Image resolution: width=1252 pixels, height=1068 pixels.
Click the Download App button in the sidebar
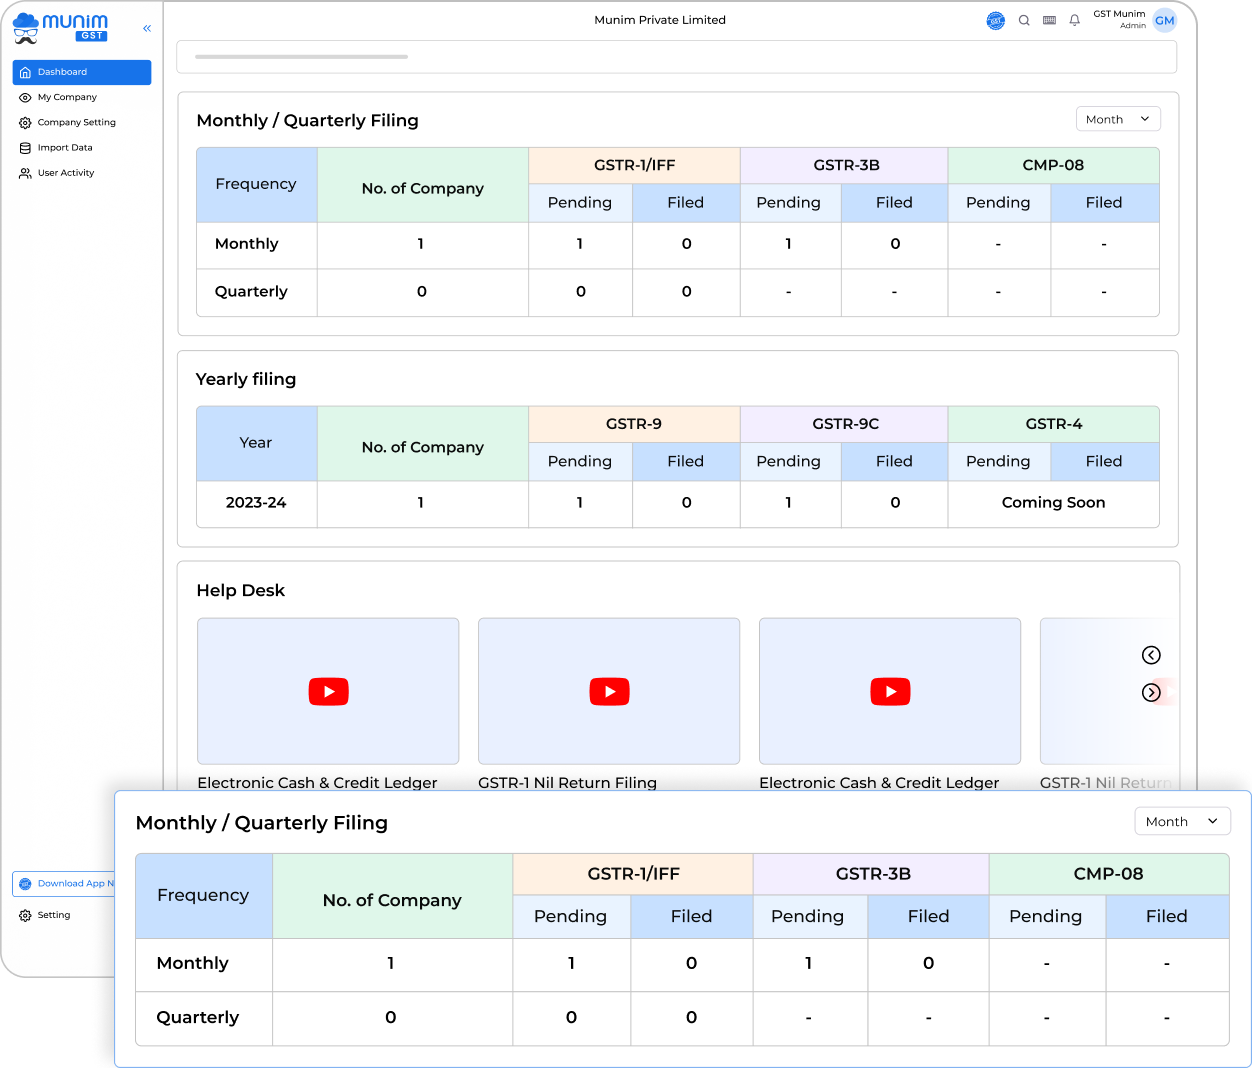66,884
